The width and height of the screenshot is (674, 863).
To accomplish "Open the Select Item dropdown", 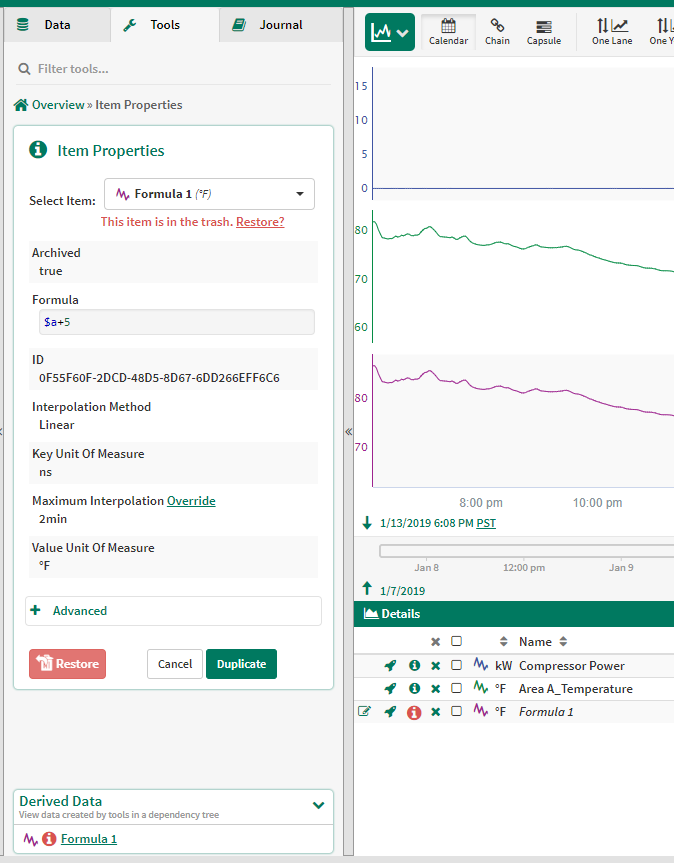I will [209, 194].
